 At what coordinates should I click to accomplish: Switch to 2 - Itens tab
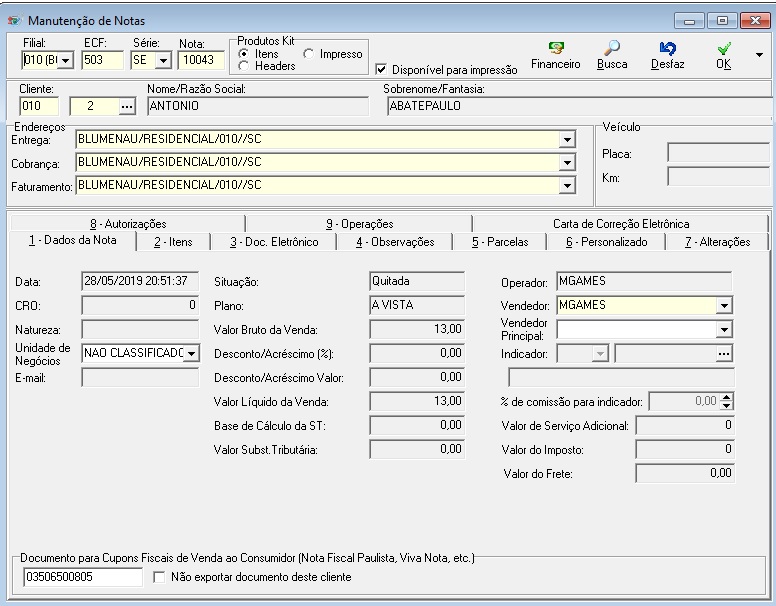(173, 242)
